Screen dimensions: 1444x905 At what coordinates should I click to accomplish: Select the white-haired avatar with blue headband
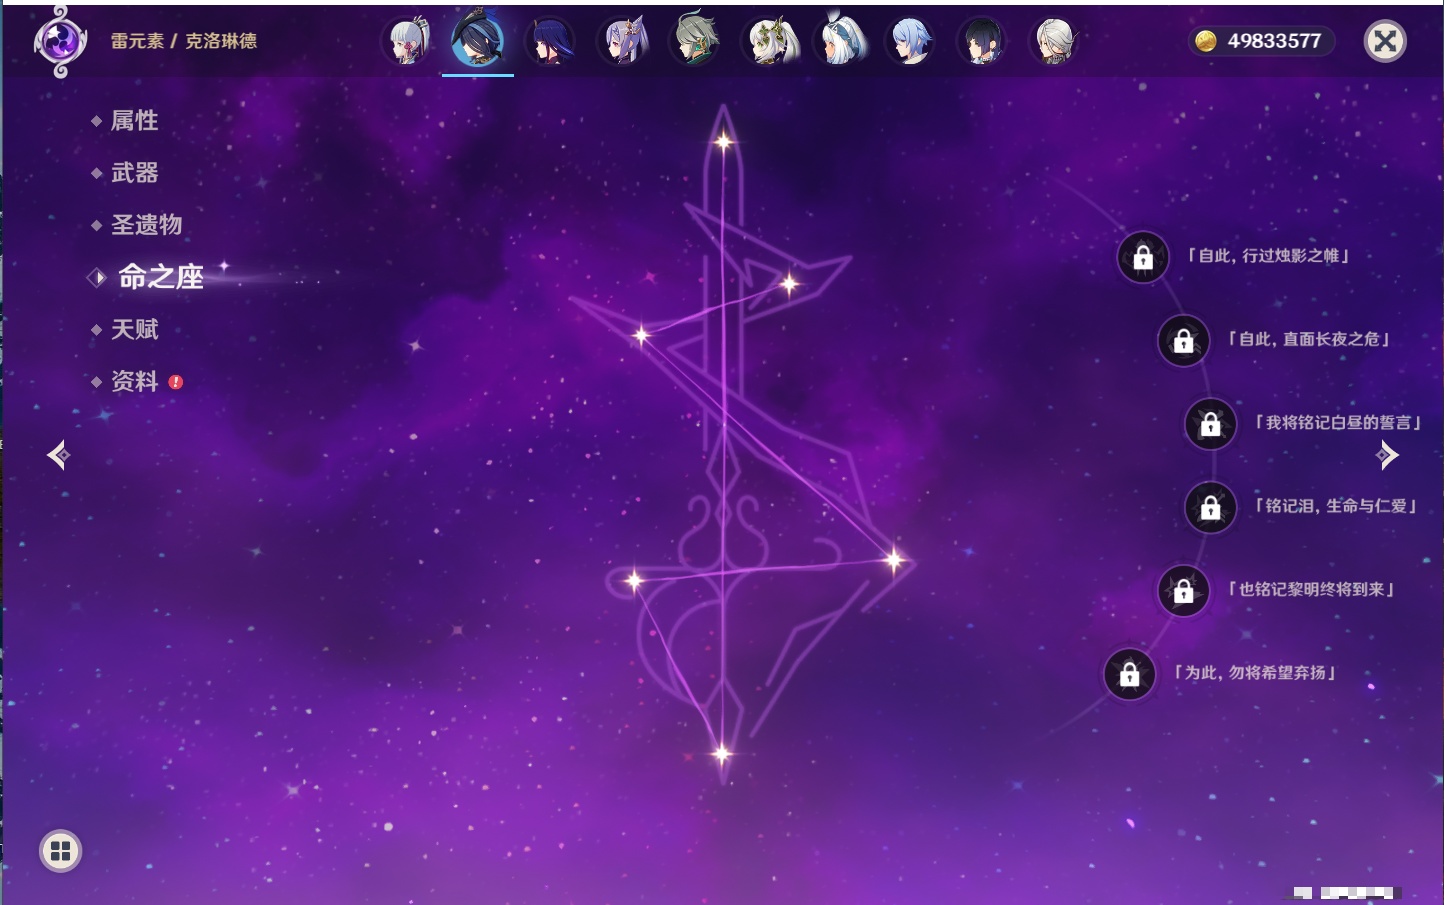[841, 41]
